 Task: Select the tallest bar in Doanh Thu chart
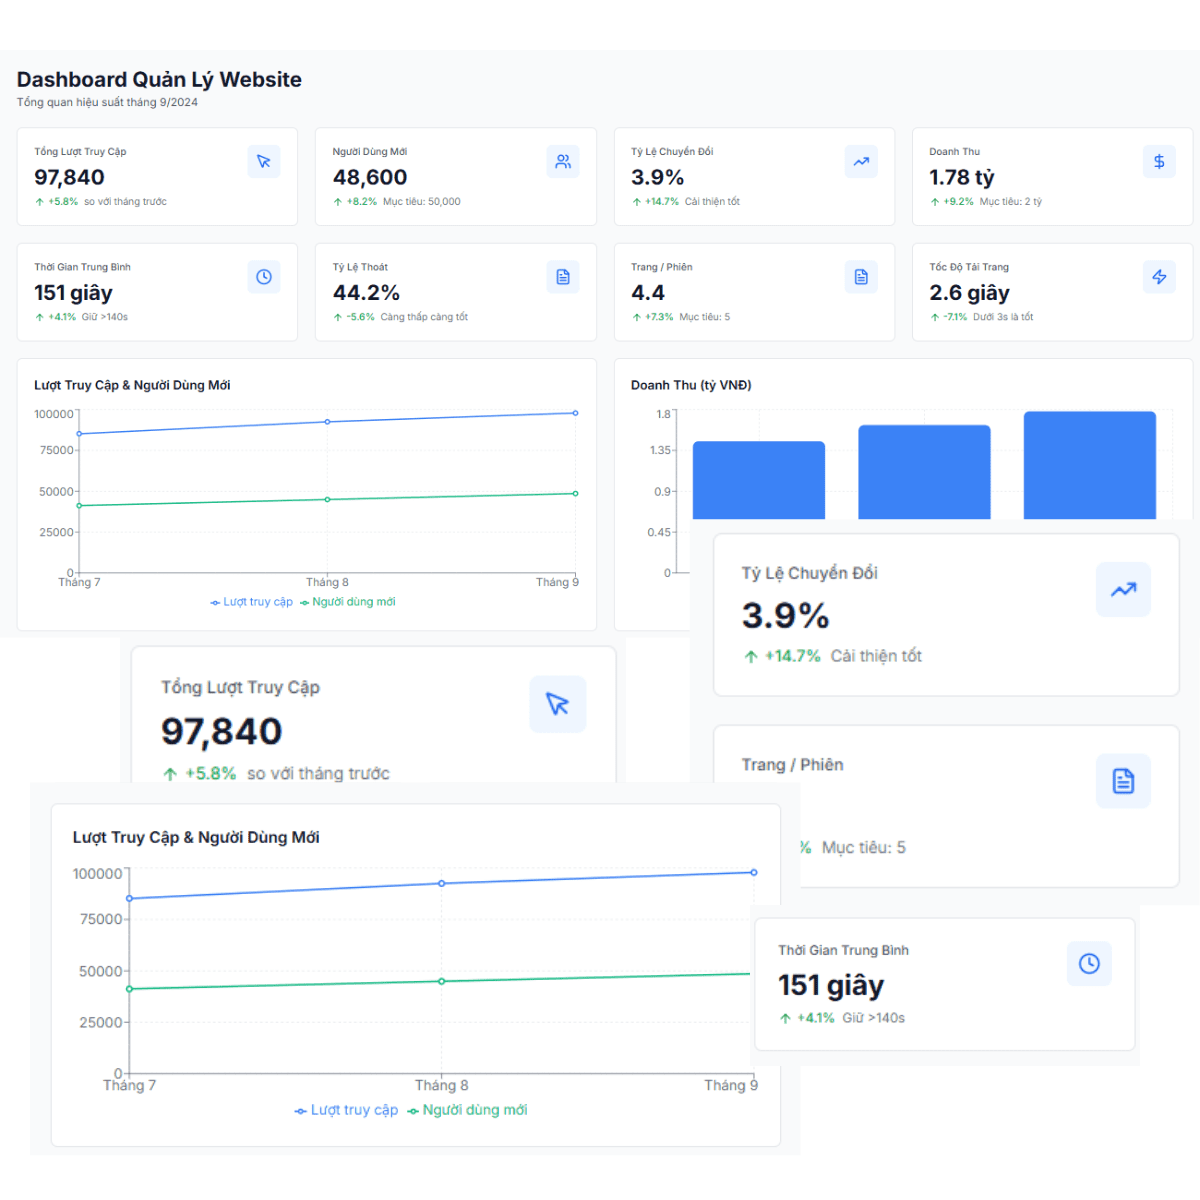[1089, 466]
